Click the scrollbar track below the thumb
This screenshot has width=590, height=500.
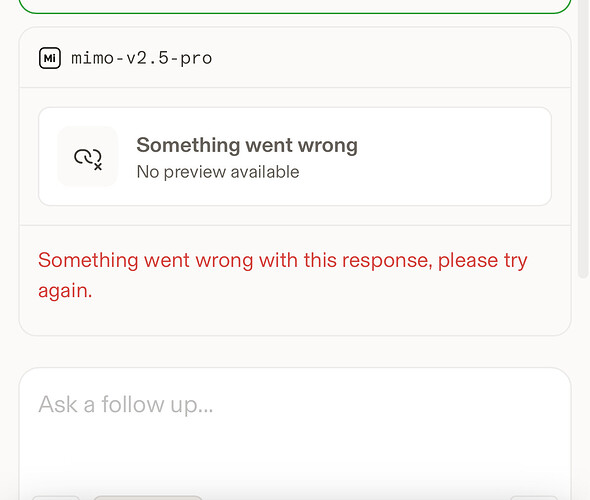tap(583, 388)
